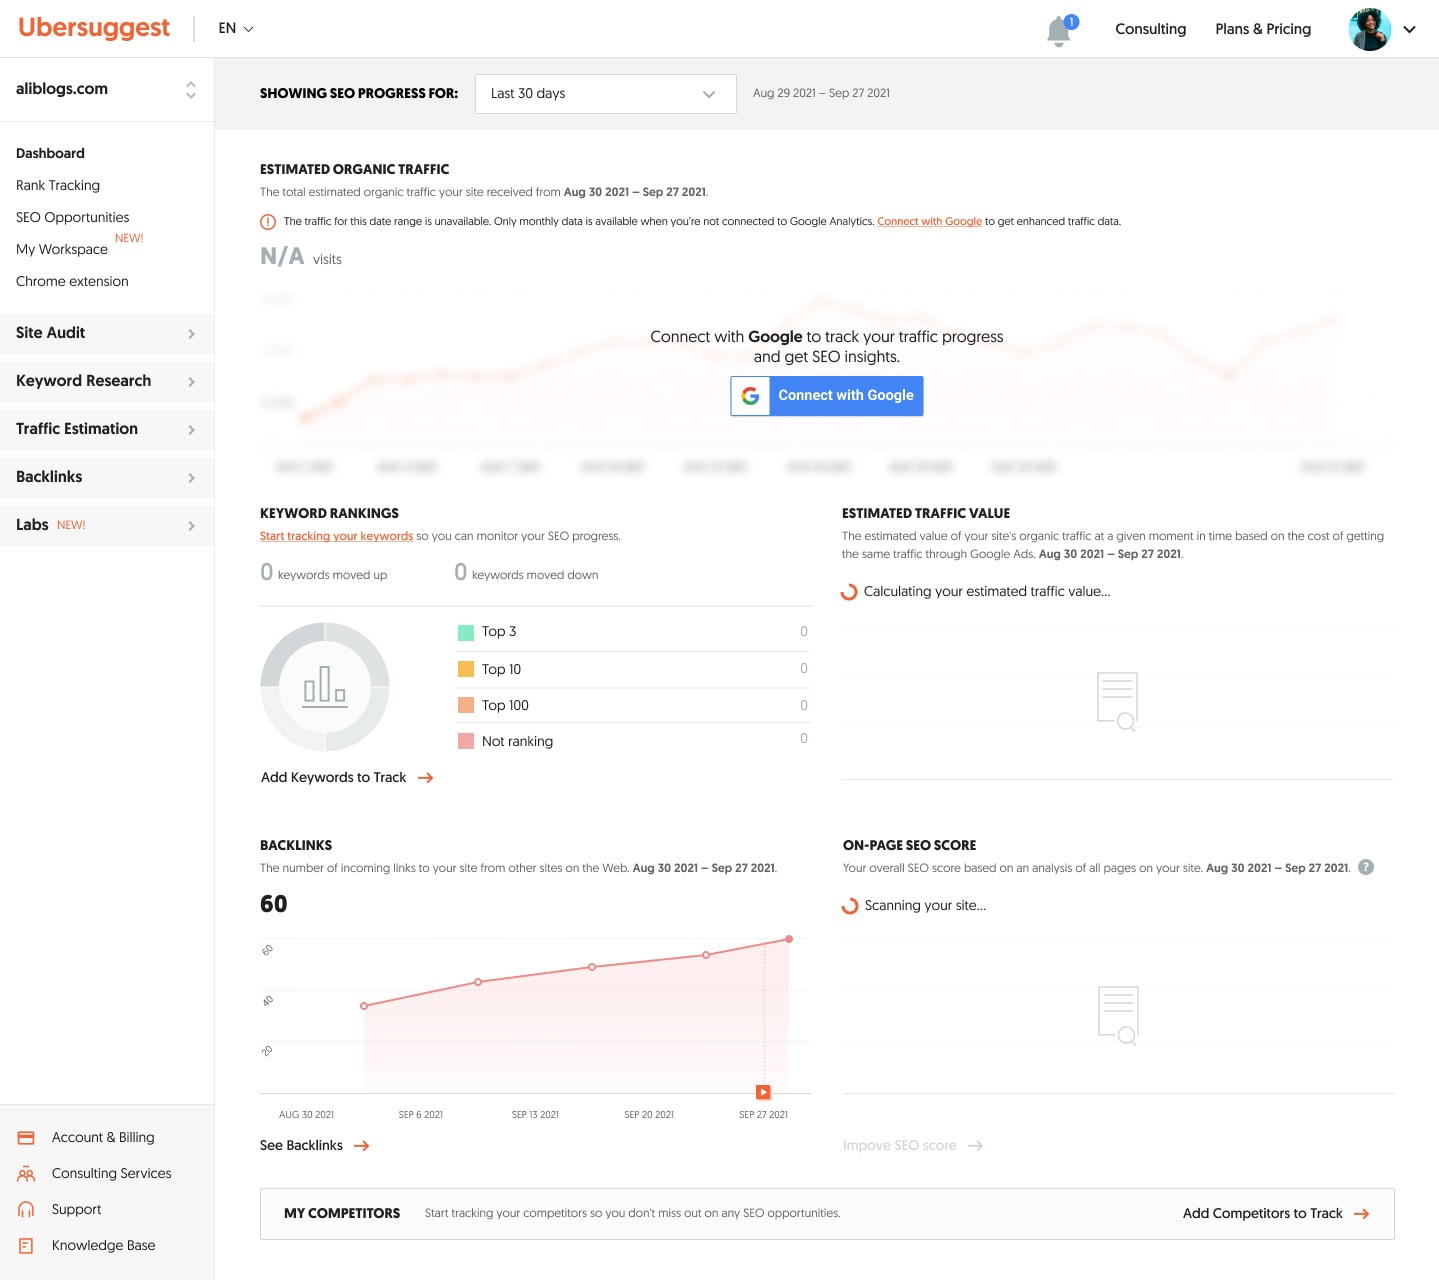
Task: Open Consulting Services
Action: click(x=112, y=1174)
